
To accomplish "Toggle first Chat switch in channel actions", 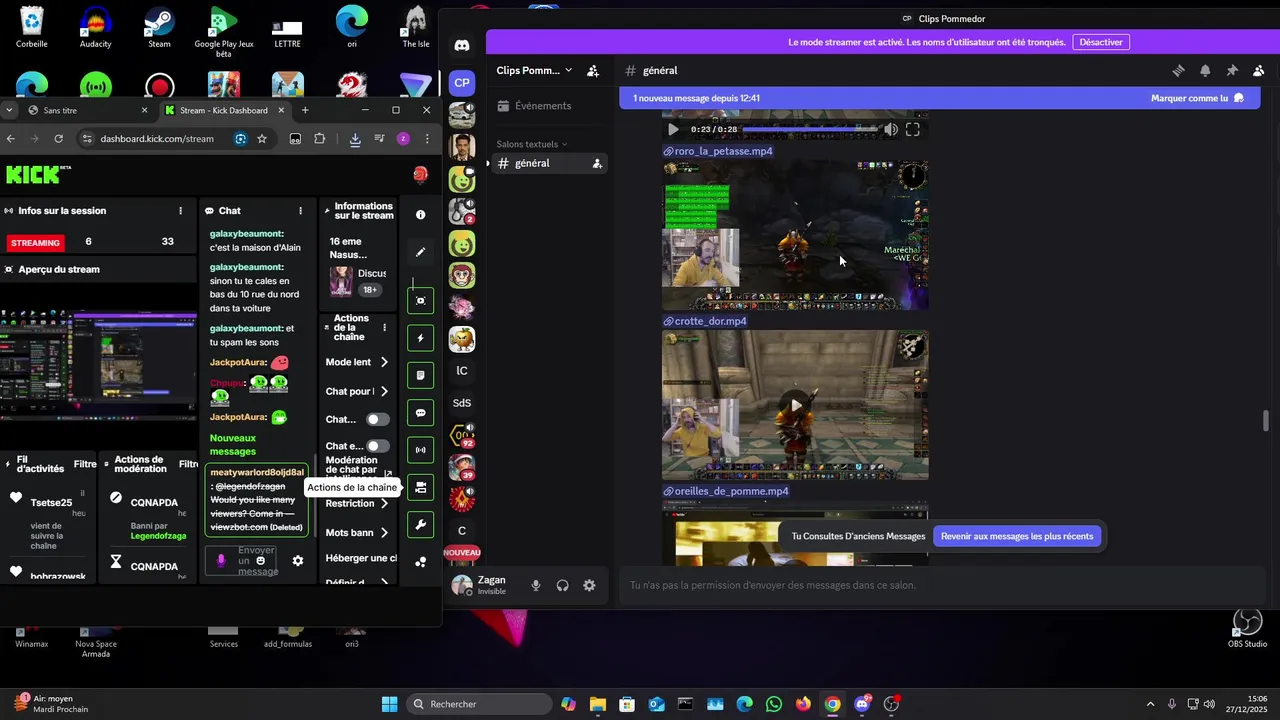I will click(377, 420).
